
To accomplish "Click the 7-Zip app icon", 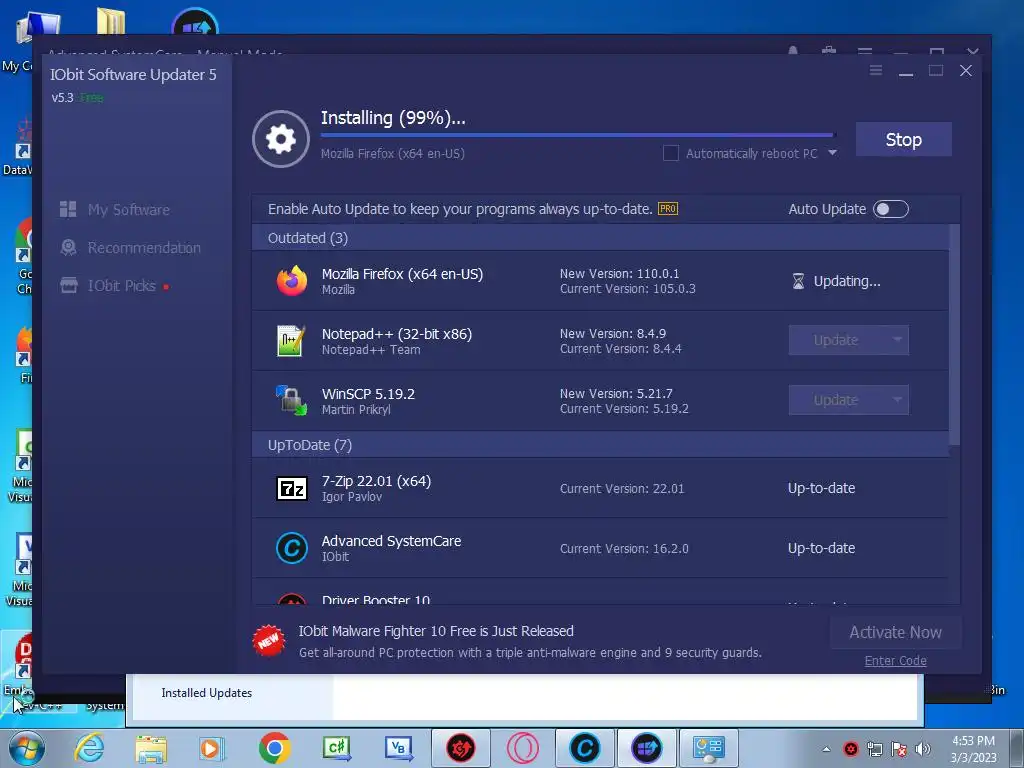I will [291, 488].
